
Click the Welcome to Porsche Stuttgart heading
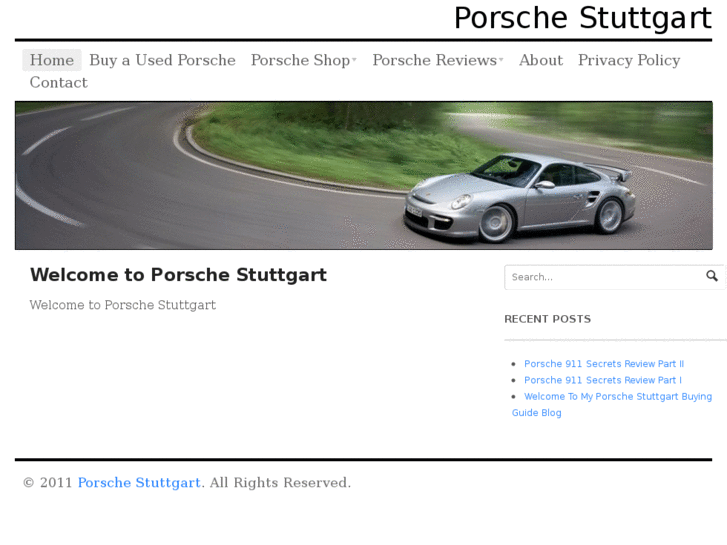coord(179,275)
